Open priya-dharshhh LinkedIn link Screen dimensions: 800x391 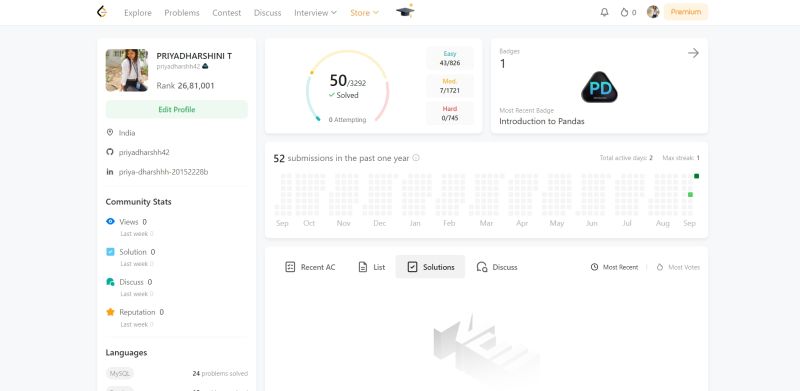163,172
